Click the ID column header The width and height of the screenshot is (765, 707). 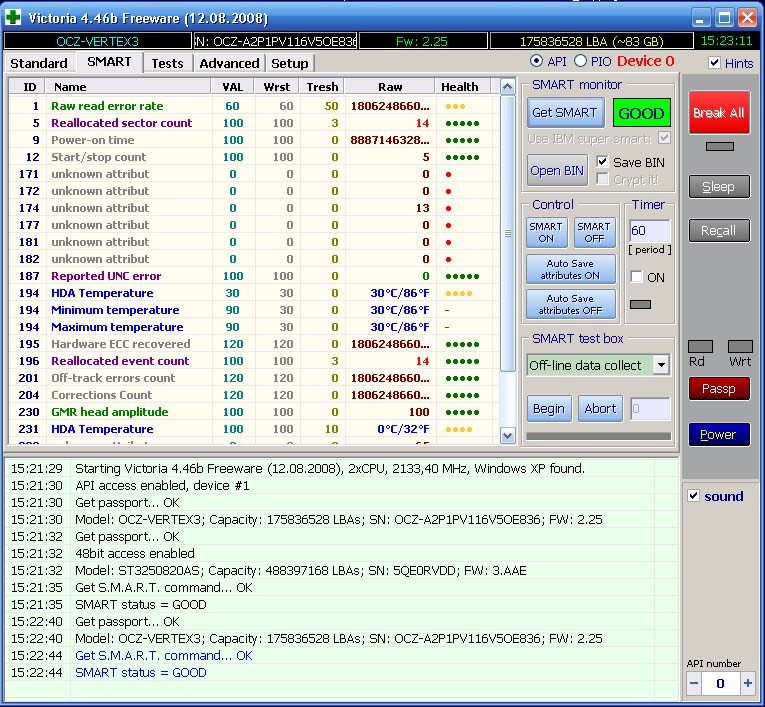point(27,87)
